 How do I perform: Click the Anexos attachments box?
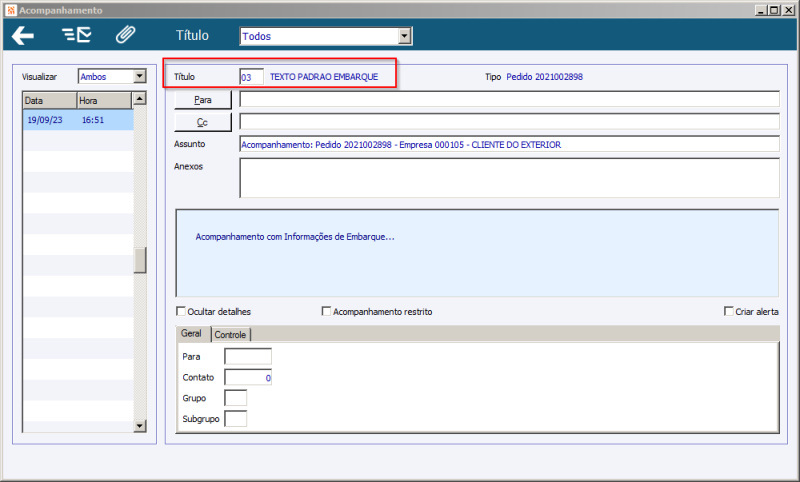(509, 177)
